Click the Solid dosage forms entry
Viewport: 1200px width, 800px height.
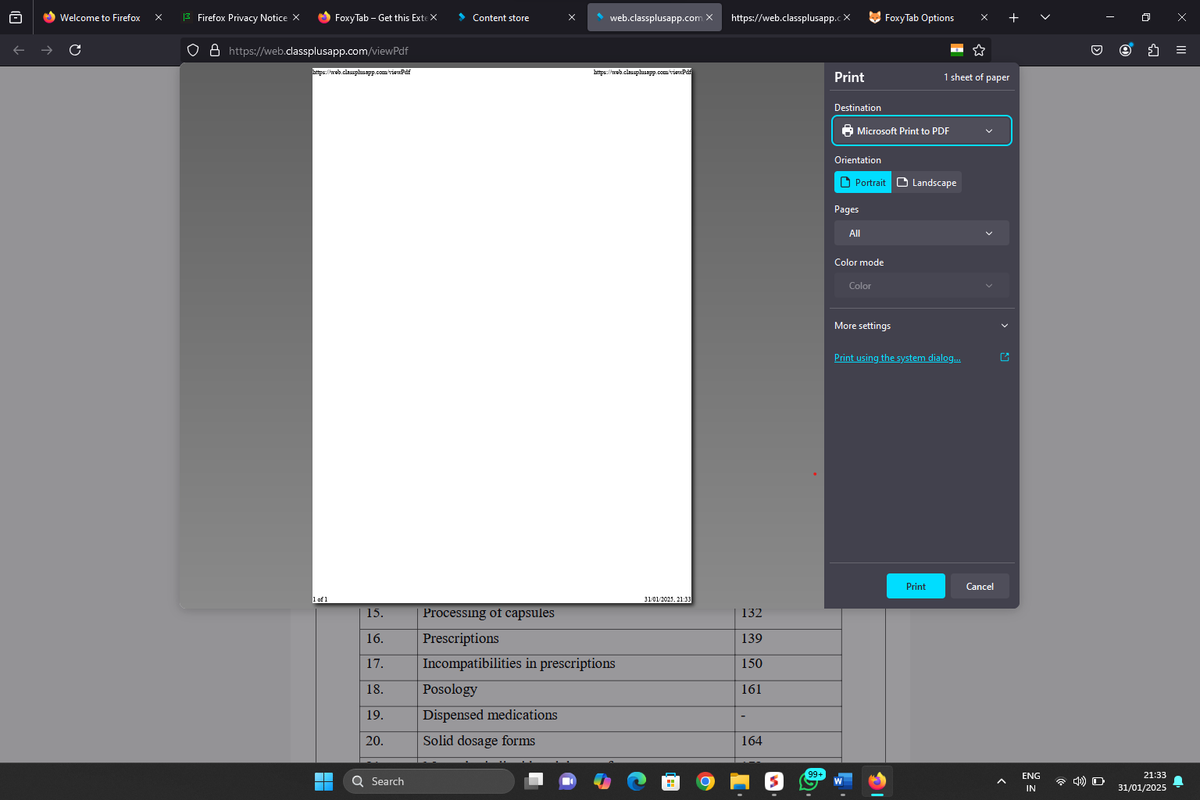point(479,741)
